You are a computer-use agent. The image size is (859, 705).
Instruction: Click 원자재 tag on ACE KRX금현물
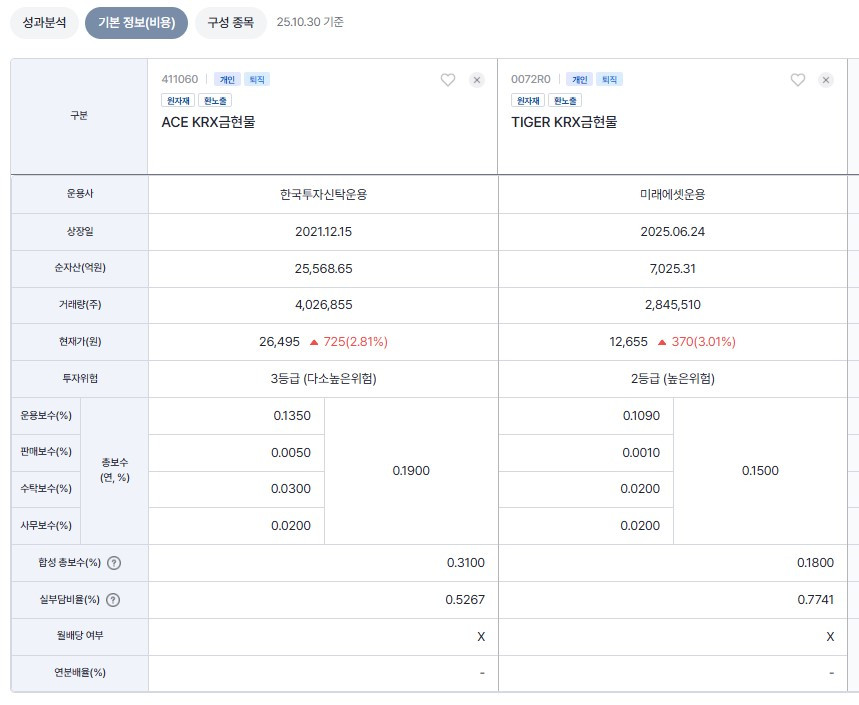pyautogui.click(x=178, y=101)
